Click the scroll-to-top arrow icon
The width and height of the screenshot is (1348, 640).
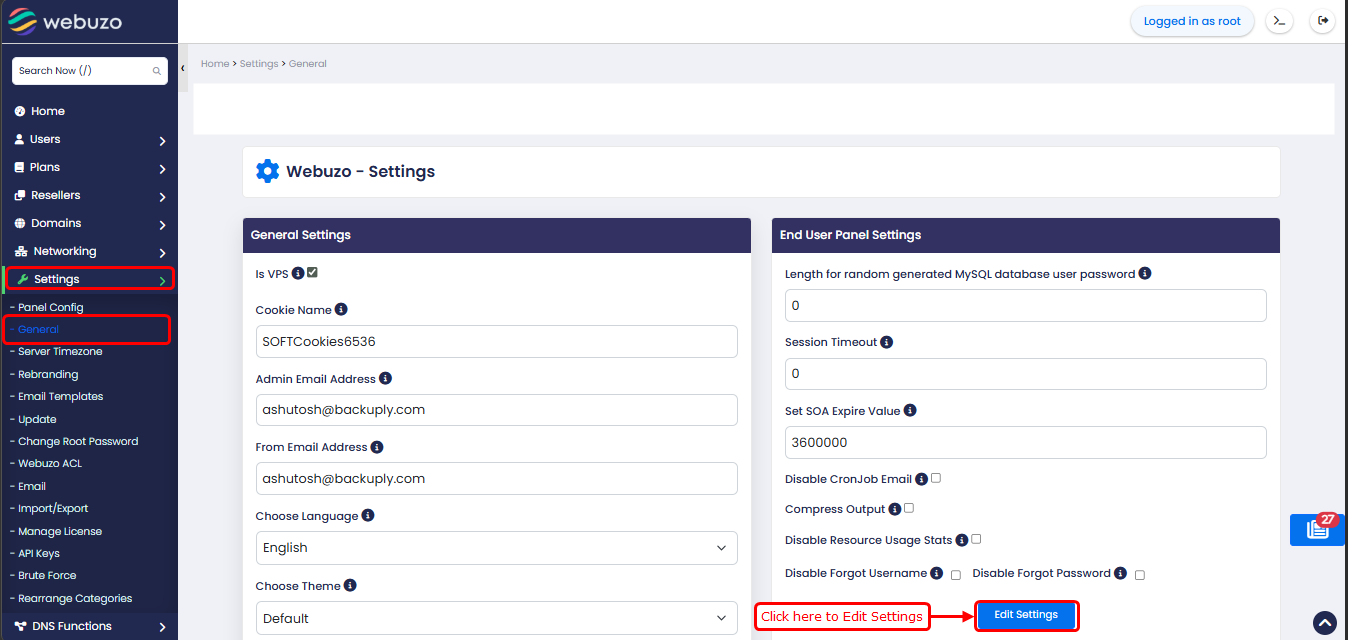(1324, 623)
